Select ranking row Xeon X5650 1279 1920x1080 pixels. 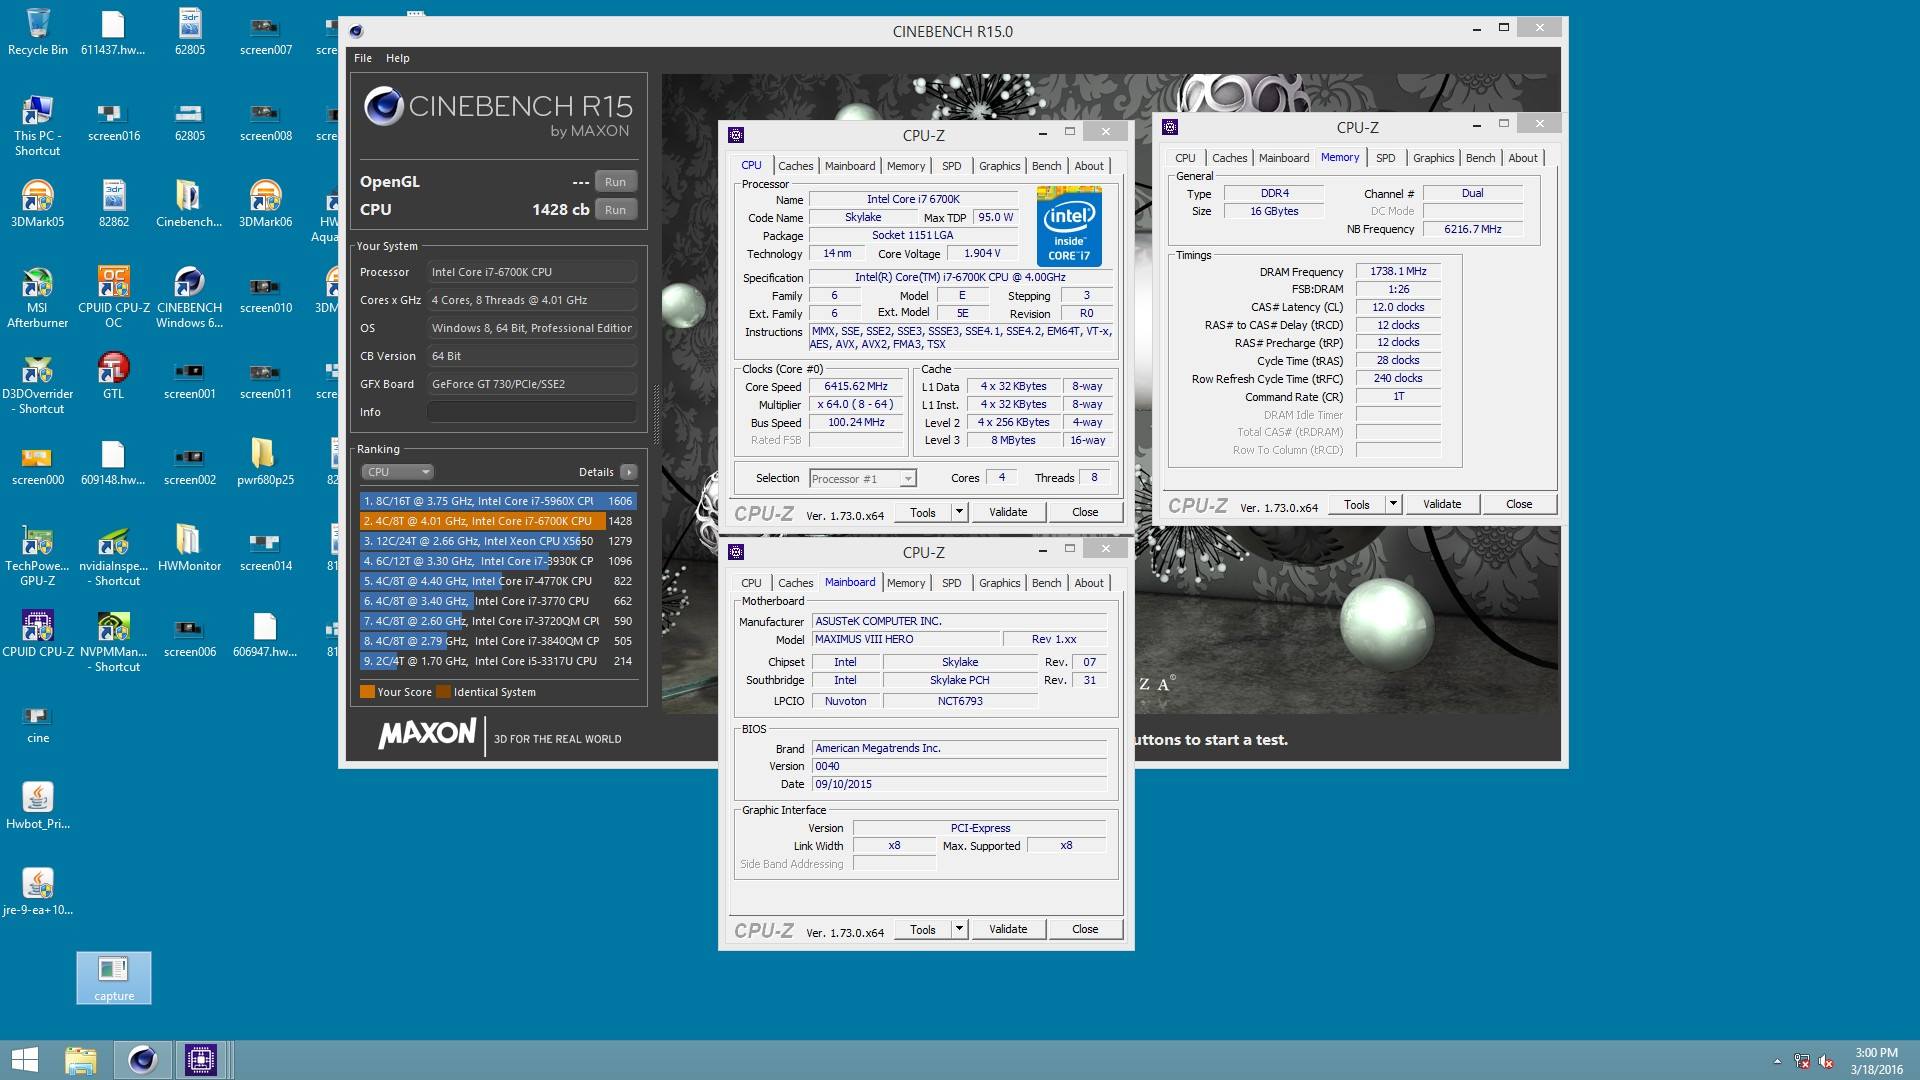pos(498,541)
